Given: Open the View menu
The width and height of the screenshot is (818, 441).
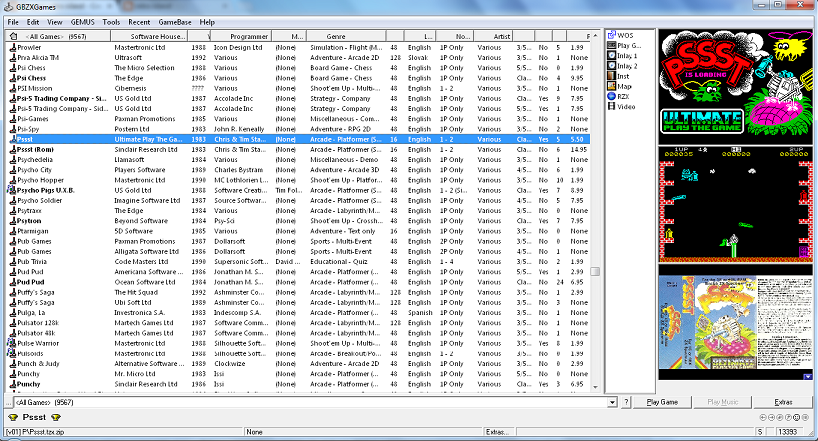Looking at the screenshot, I should click(55, 22).
